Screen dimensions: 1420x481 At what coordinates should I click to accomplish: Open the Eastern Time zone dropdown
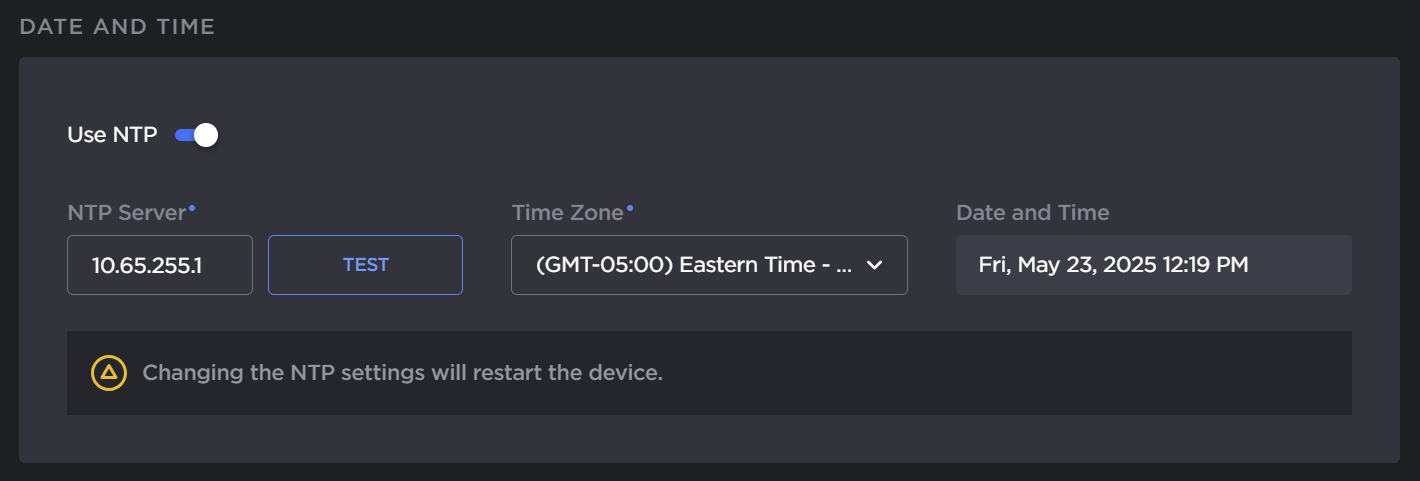(708, 265)
